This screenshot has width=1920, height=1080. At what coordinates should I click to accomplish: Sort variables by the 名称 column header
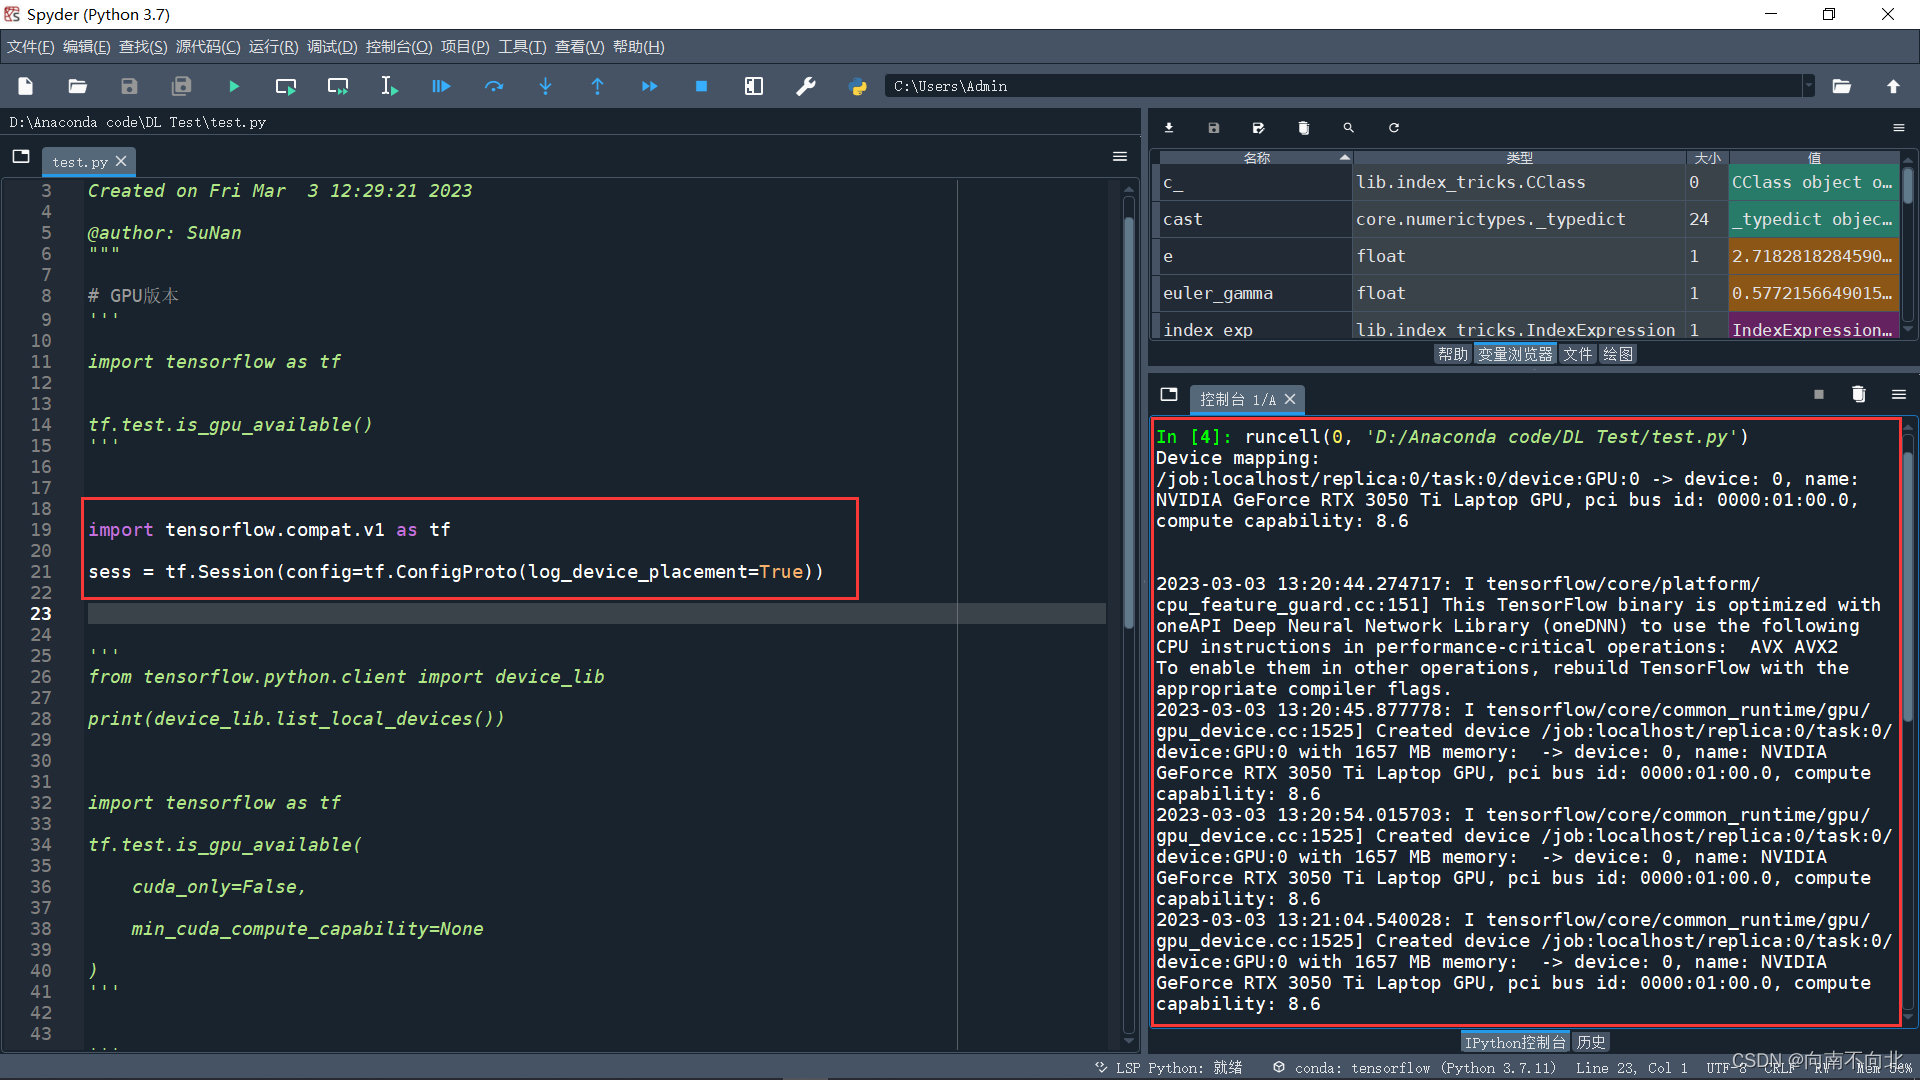tap(1256, 158)
